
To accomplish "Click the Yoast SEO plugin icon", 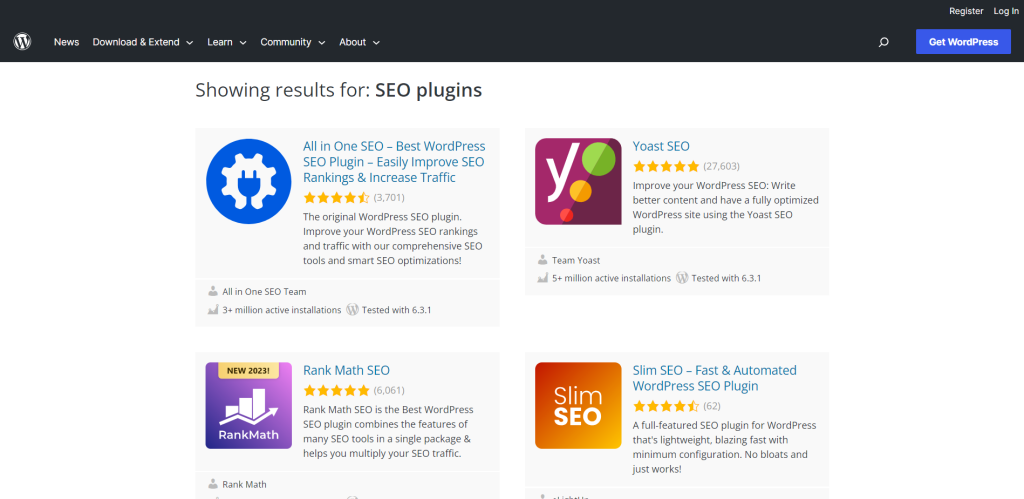I will pyautogui.click(x=578, y=181).
